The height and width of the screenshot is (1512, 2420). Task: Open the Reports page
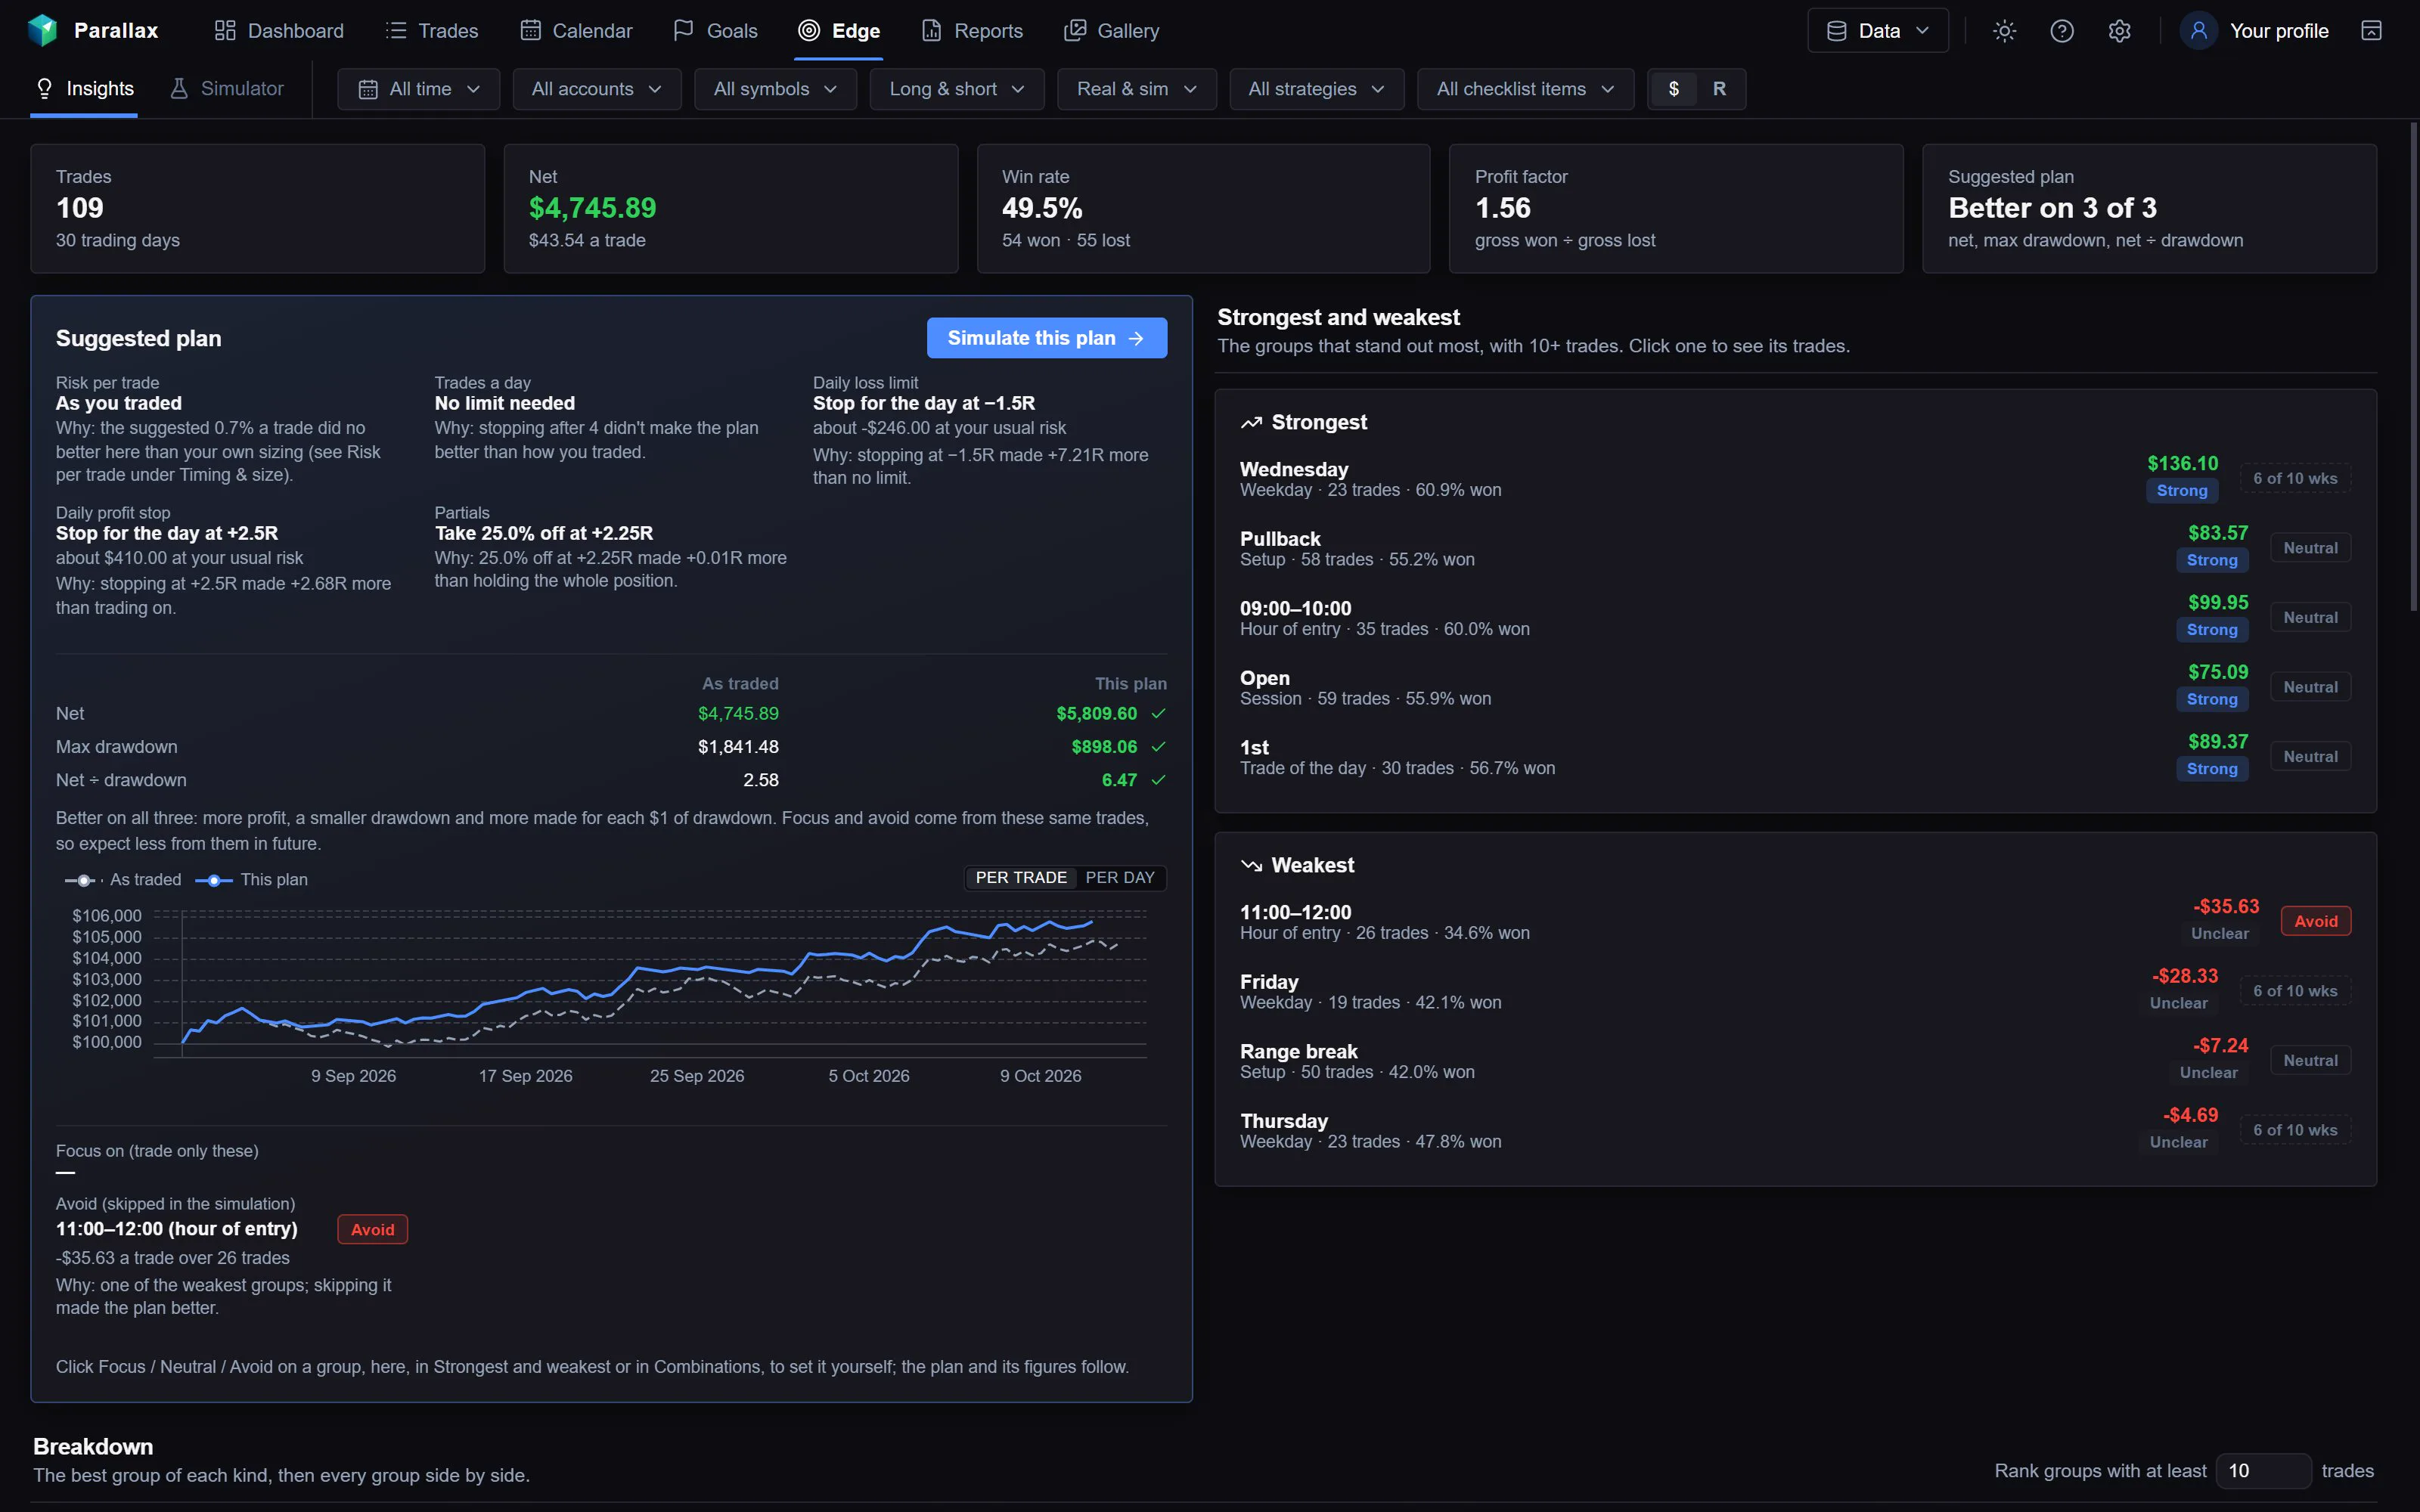coord(972,31)
